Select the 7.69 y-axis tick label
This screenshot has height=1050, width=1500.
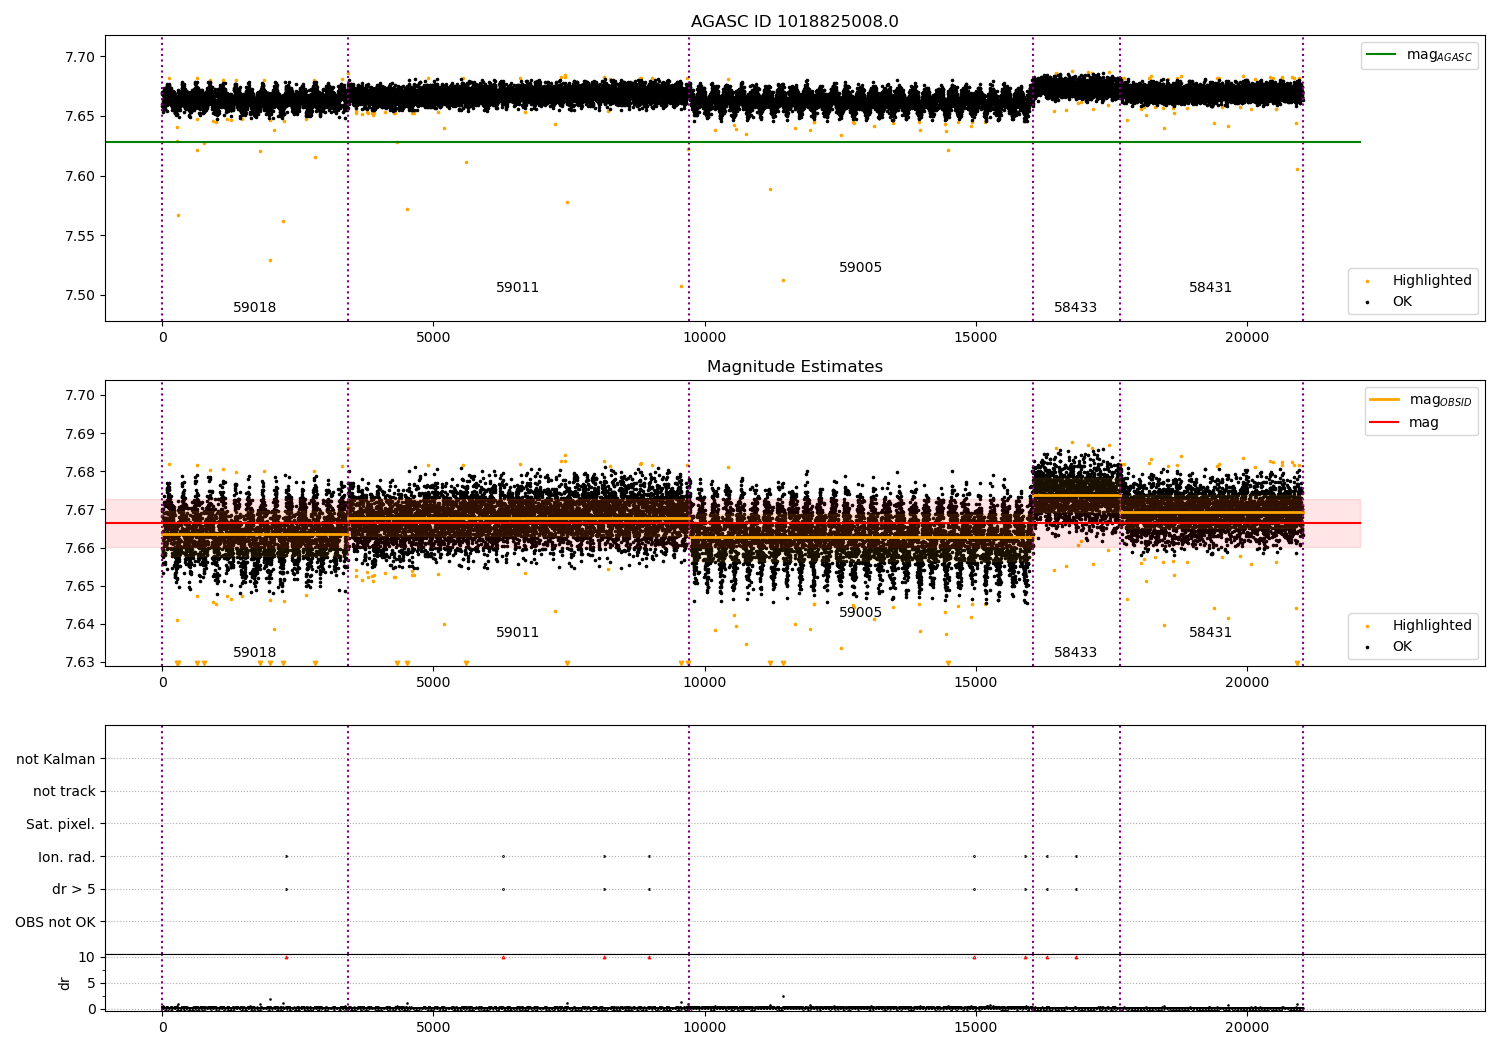click(80, 434)
